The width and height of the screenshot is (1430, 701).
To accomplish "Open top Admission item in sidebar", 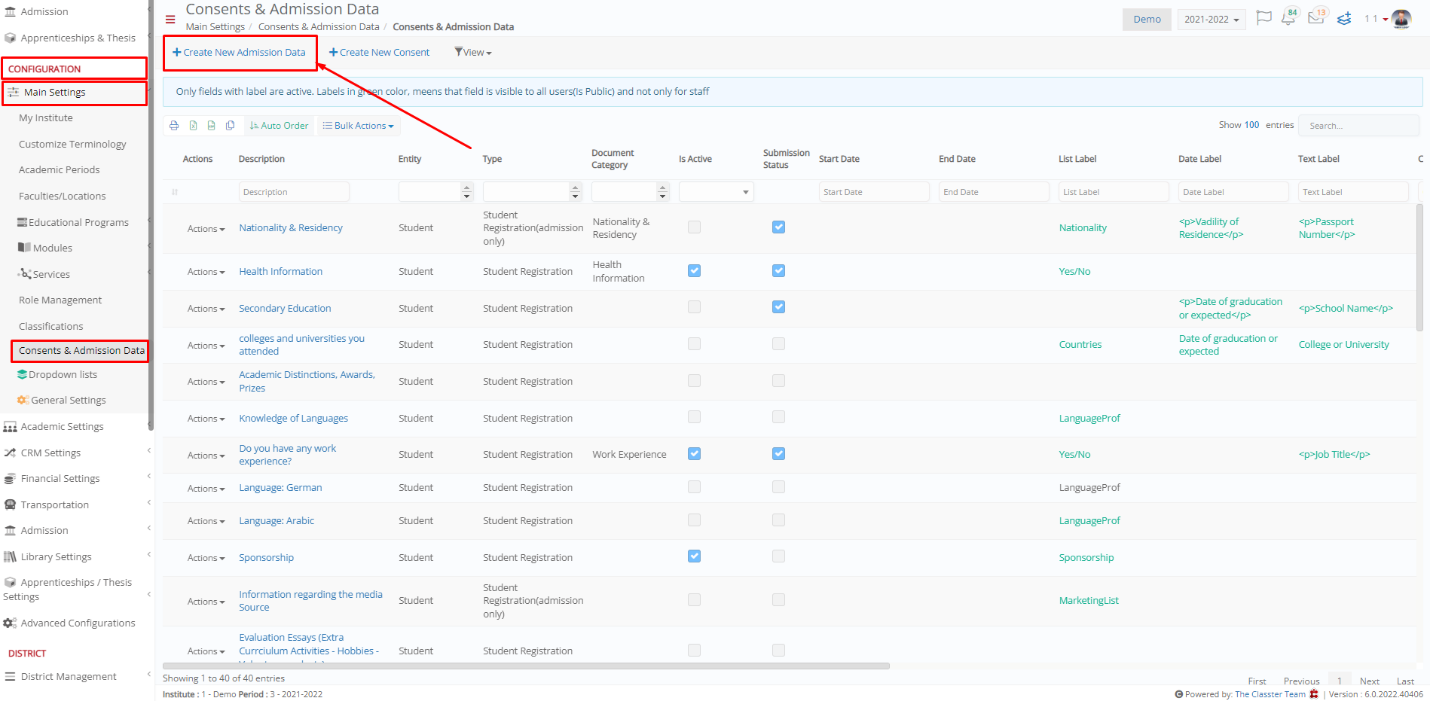I will point(36,12).
